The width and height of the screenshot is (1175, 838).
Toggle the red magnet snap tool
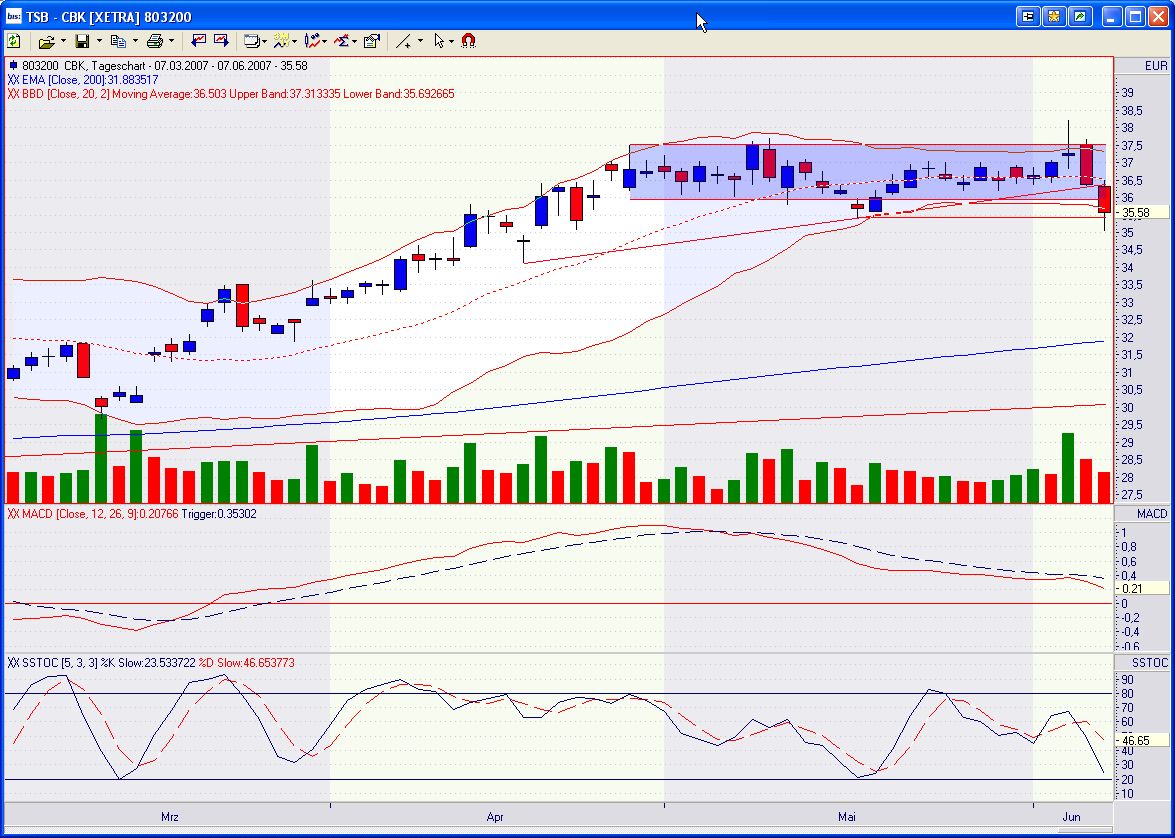pyautogui.click(x=468, y=40)
